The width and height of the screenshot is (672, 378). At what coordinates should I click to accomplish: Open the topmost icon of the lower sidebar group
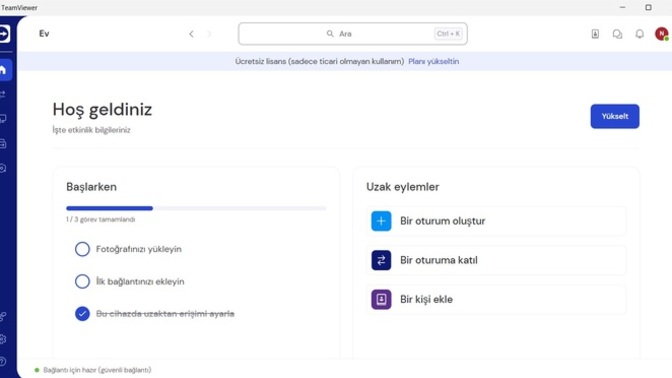[x=3, y=317]
